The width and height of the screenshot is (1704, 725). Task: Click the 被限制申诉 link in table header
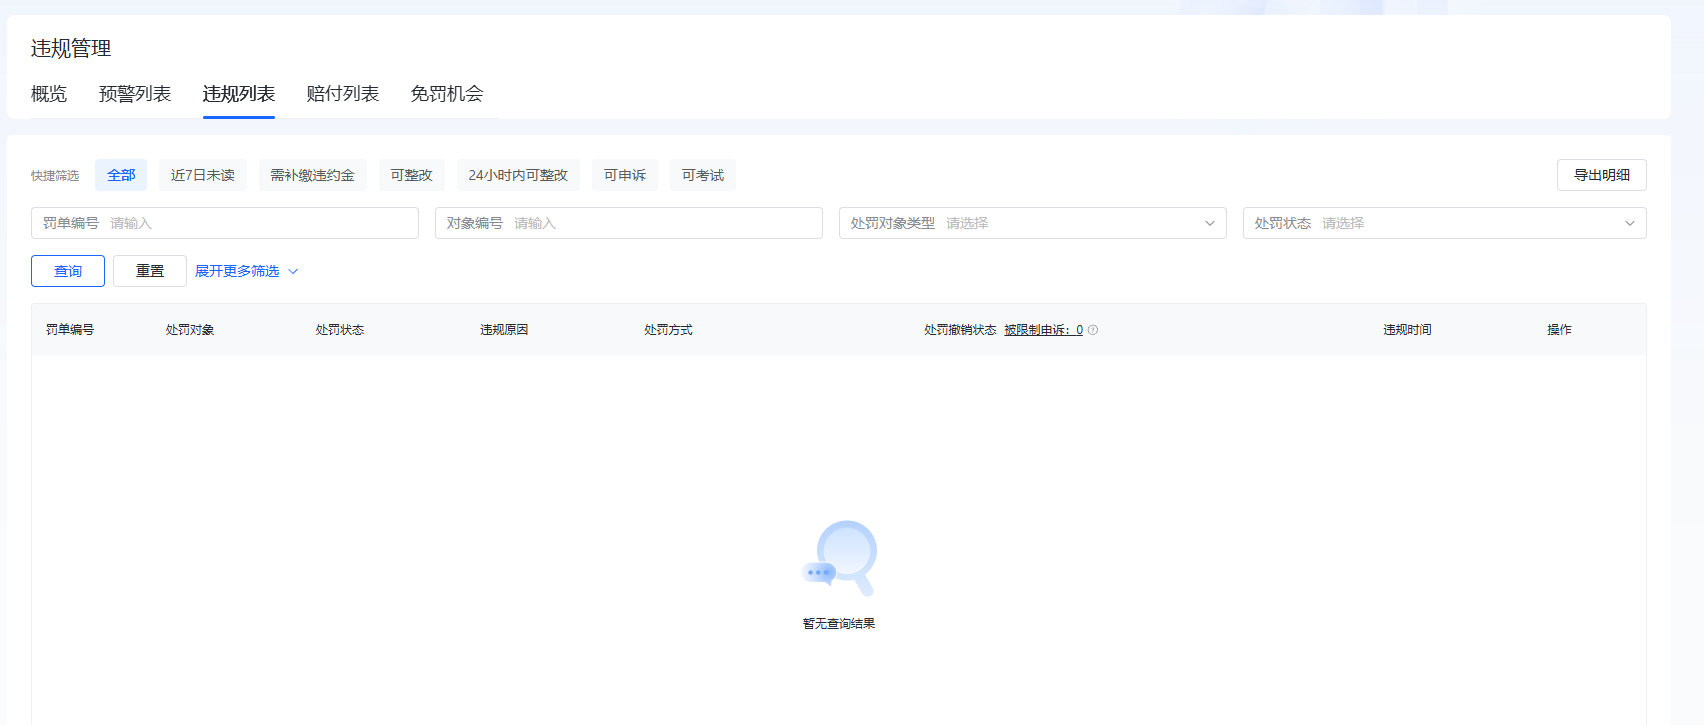[1043, 330]
